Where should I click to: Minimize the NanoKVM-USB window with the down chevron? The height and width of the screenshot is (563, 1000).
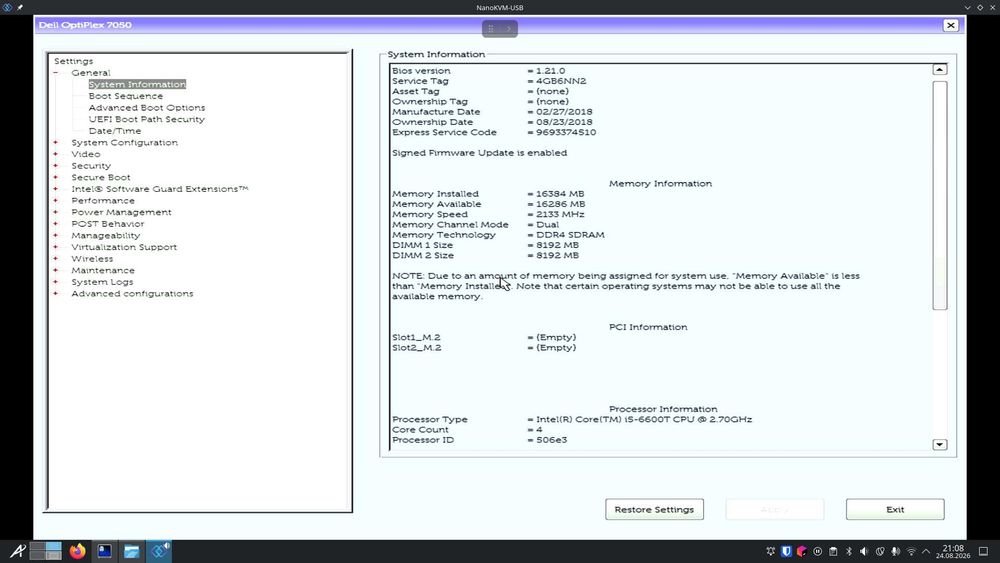(x=967, y=7)
